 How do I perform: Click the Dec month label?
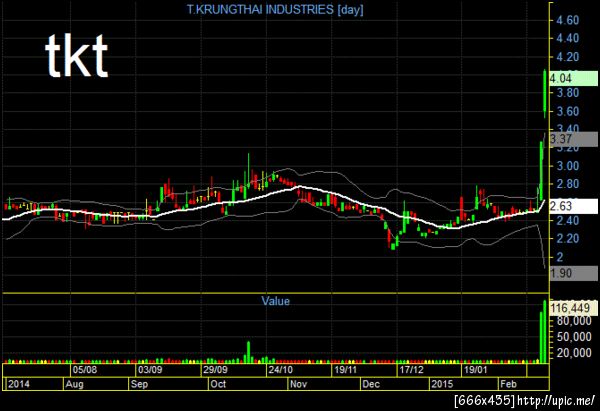coord(371,384)
